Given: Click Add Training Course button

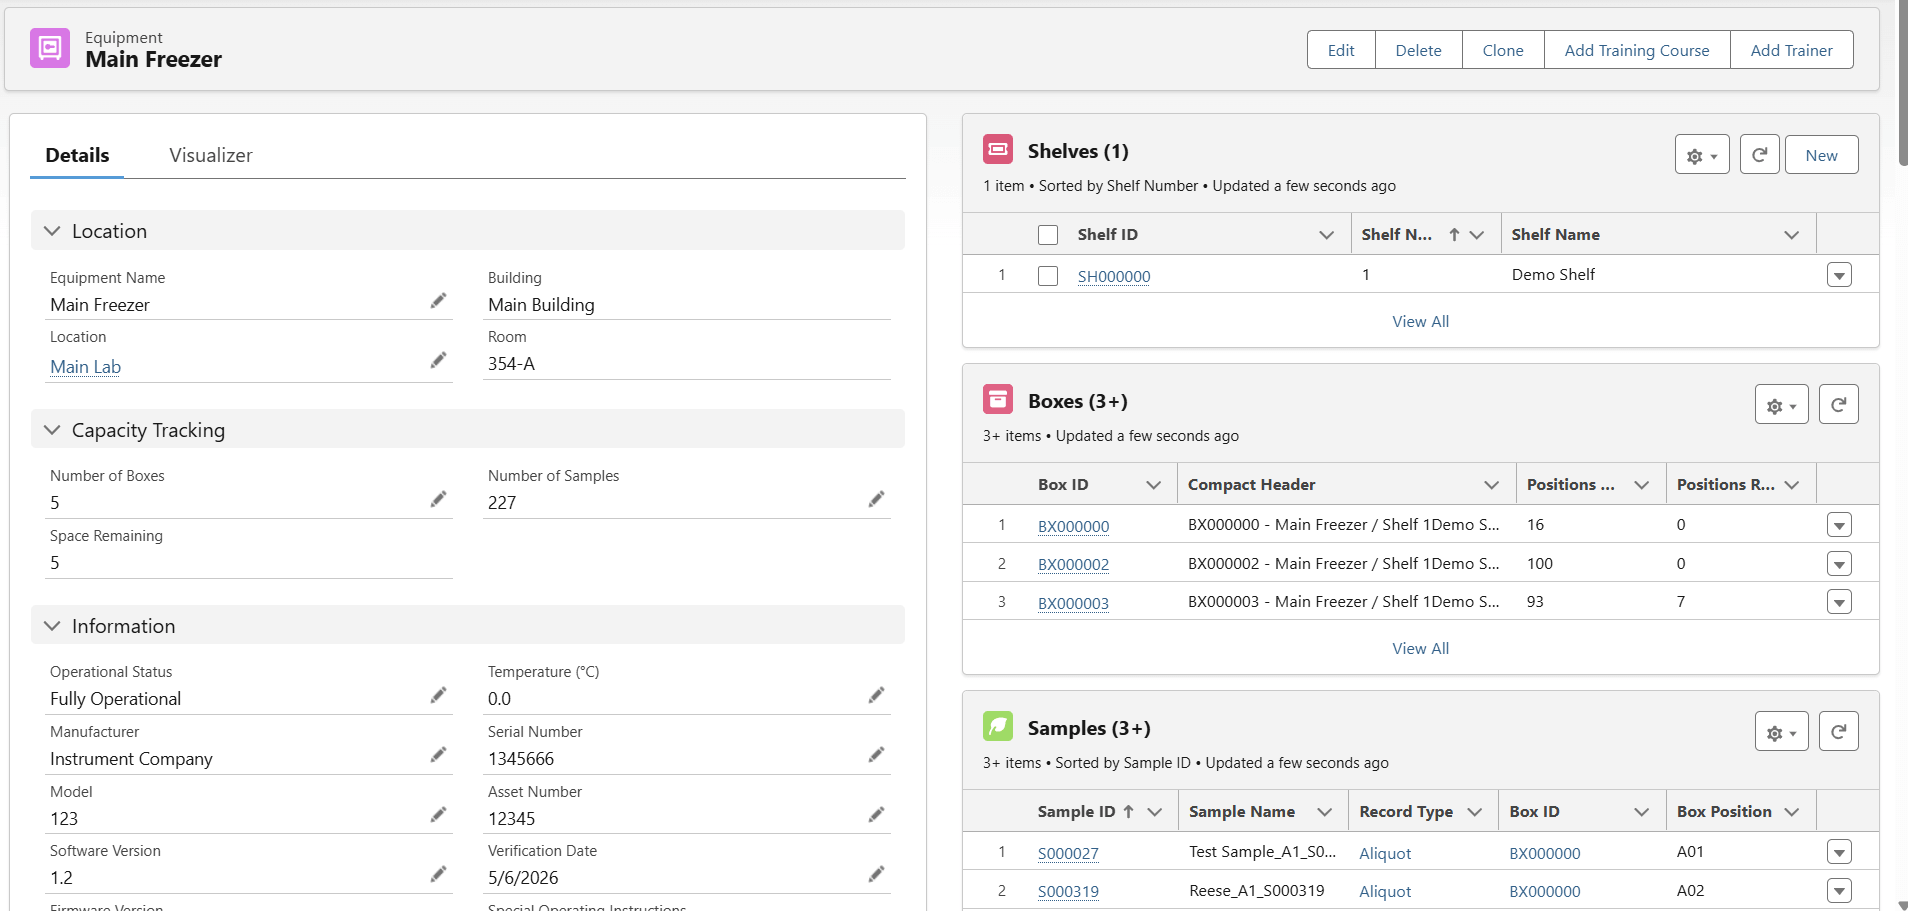Looking at the screenshot, I should 1637,50.
